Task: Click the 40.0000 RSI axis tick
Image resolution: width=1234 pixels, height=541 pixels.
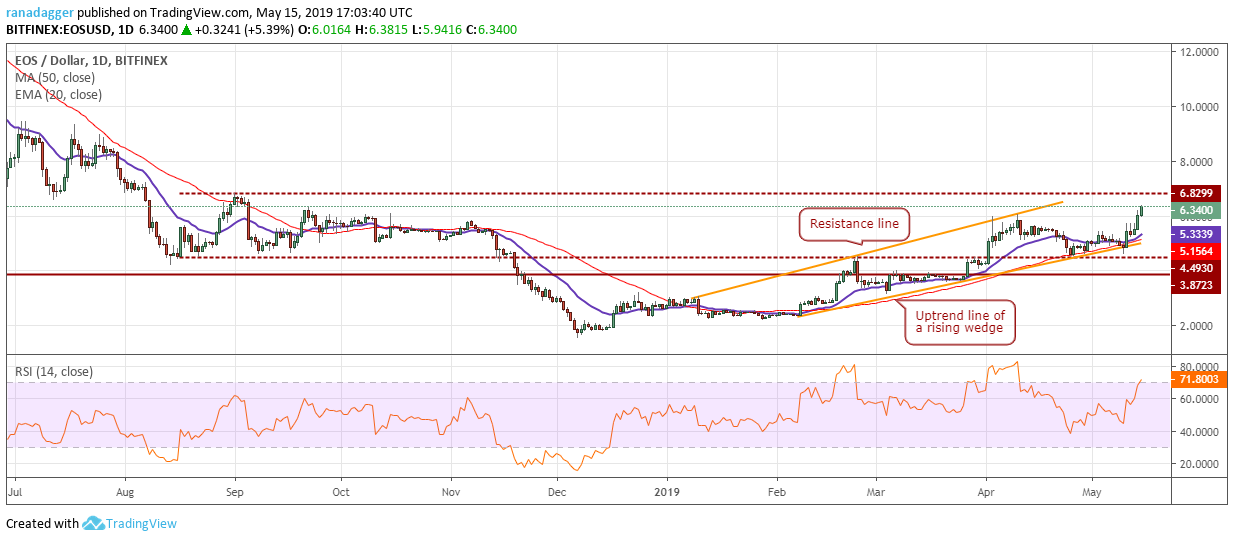Action: 1200,432
